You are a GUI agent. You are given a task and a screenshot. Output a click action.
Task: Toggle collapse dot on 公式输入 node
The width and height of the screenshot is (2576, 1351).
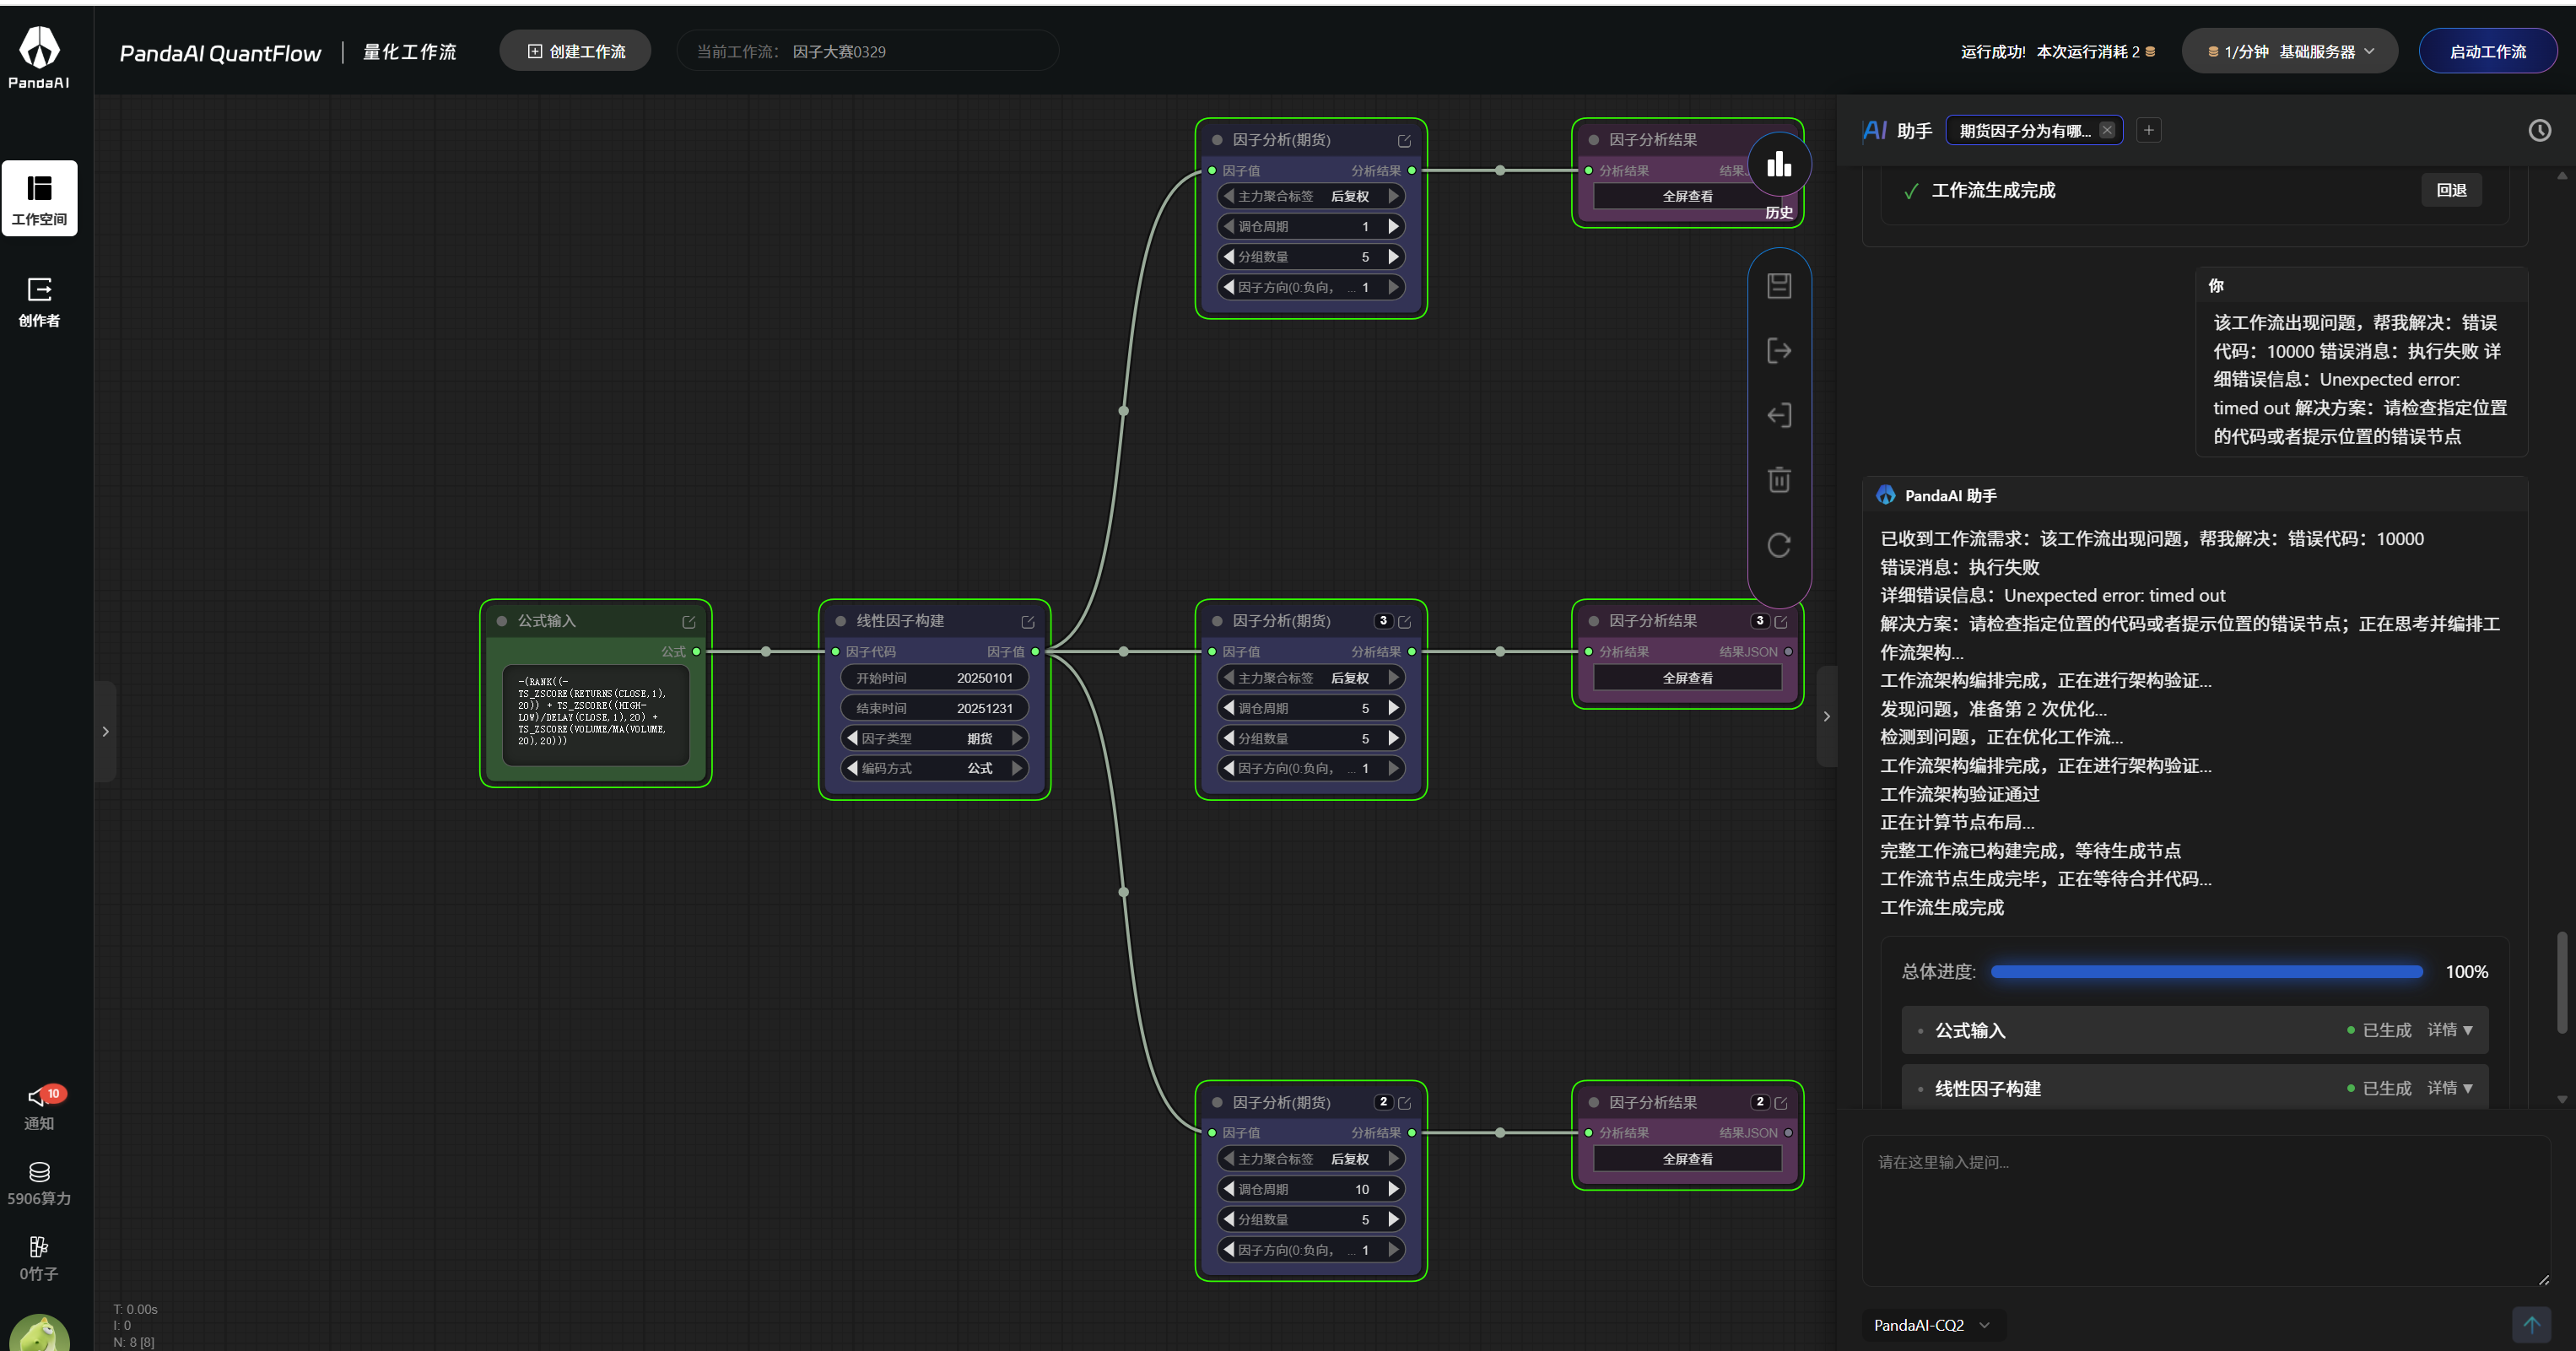point(502,621)
